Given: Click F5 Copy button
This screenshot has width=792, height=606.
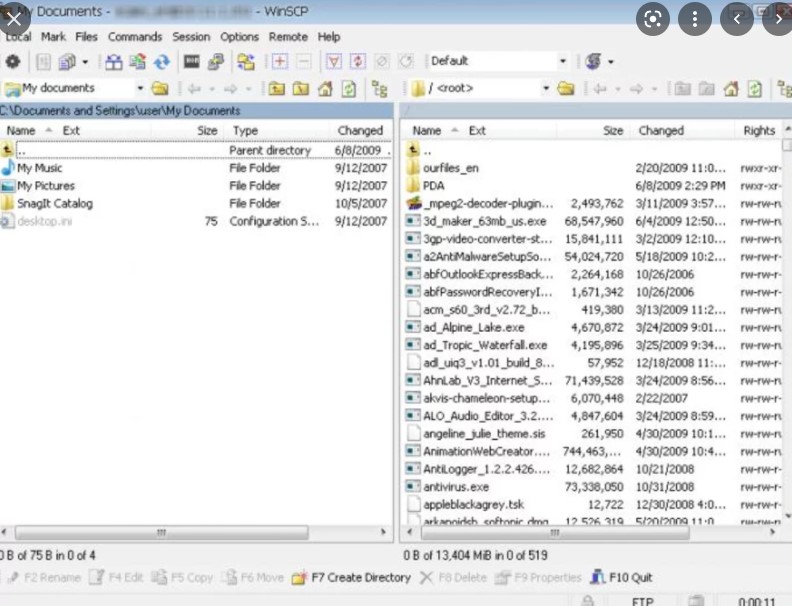Looking at the screenshot, I should click(182, 577).
